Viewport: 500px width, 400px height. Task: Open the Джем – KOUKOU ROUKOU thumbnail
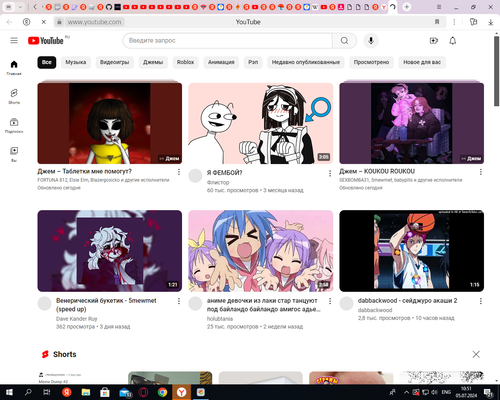point(412,123)
